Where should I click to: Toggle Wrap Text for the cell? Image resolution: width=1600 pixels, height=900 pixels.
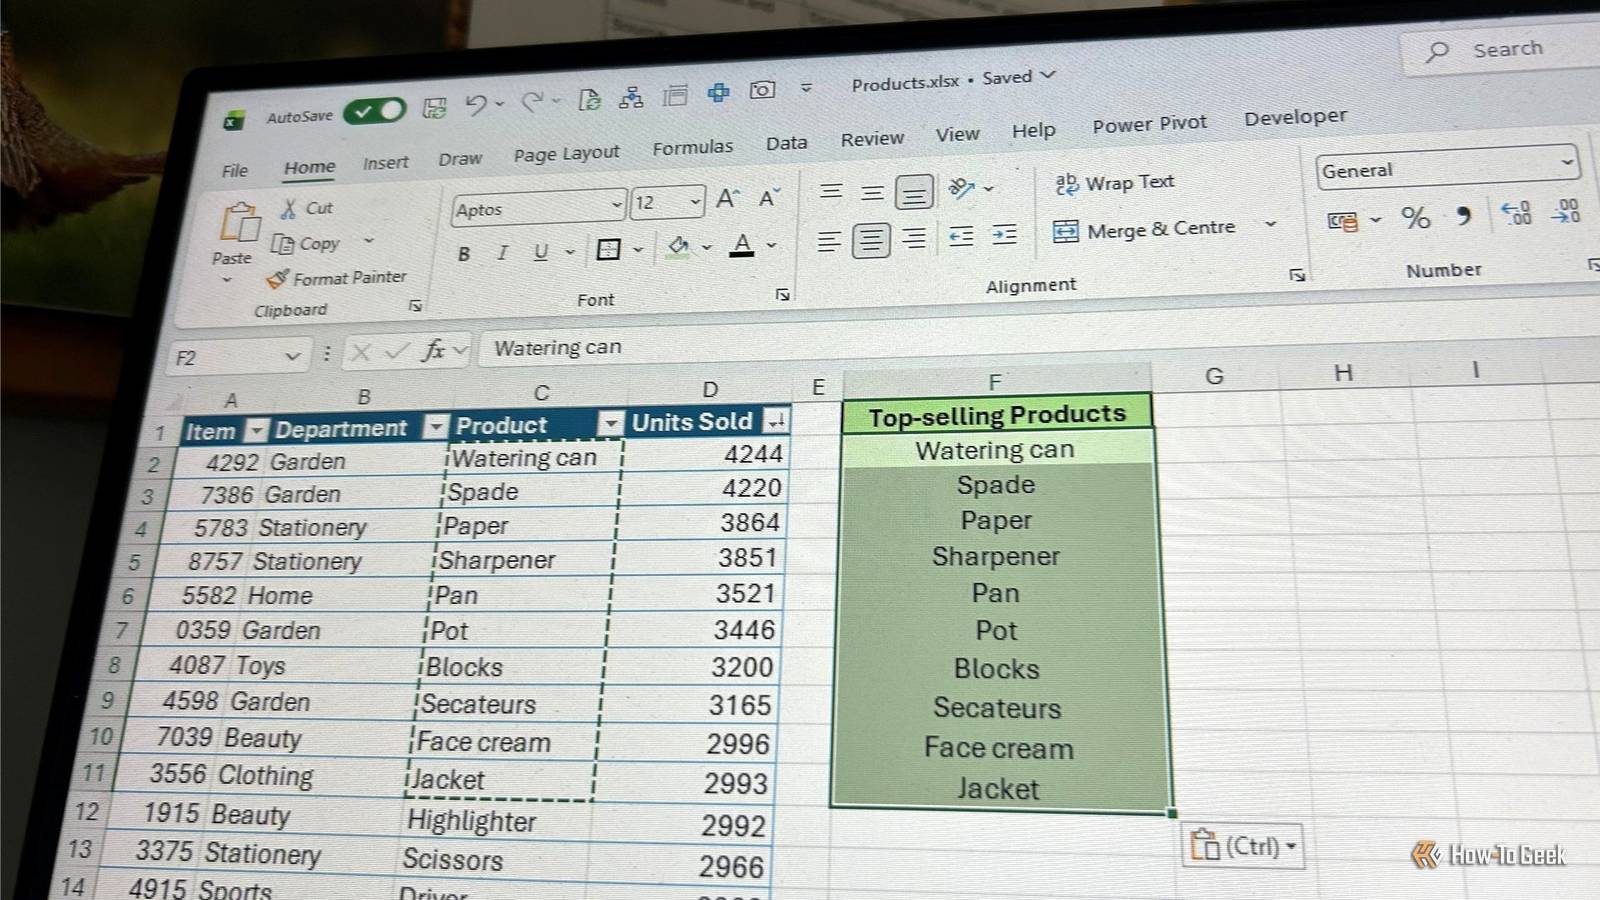coord(1115,183)
